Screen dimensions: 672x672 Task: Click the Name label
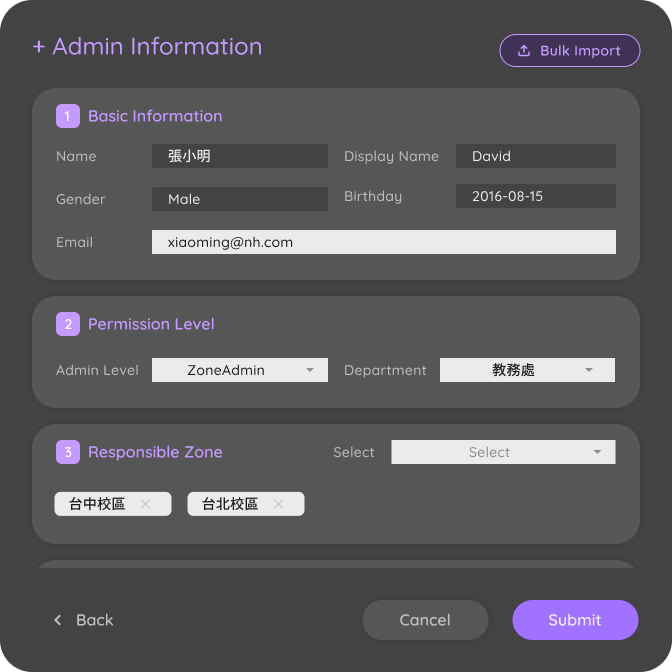click(76, 156)
